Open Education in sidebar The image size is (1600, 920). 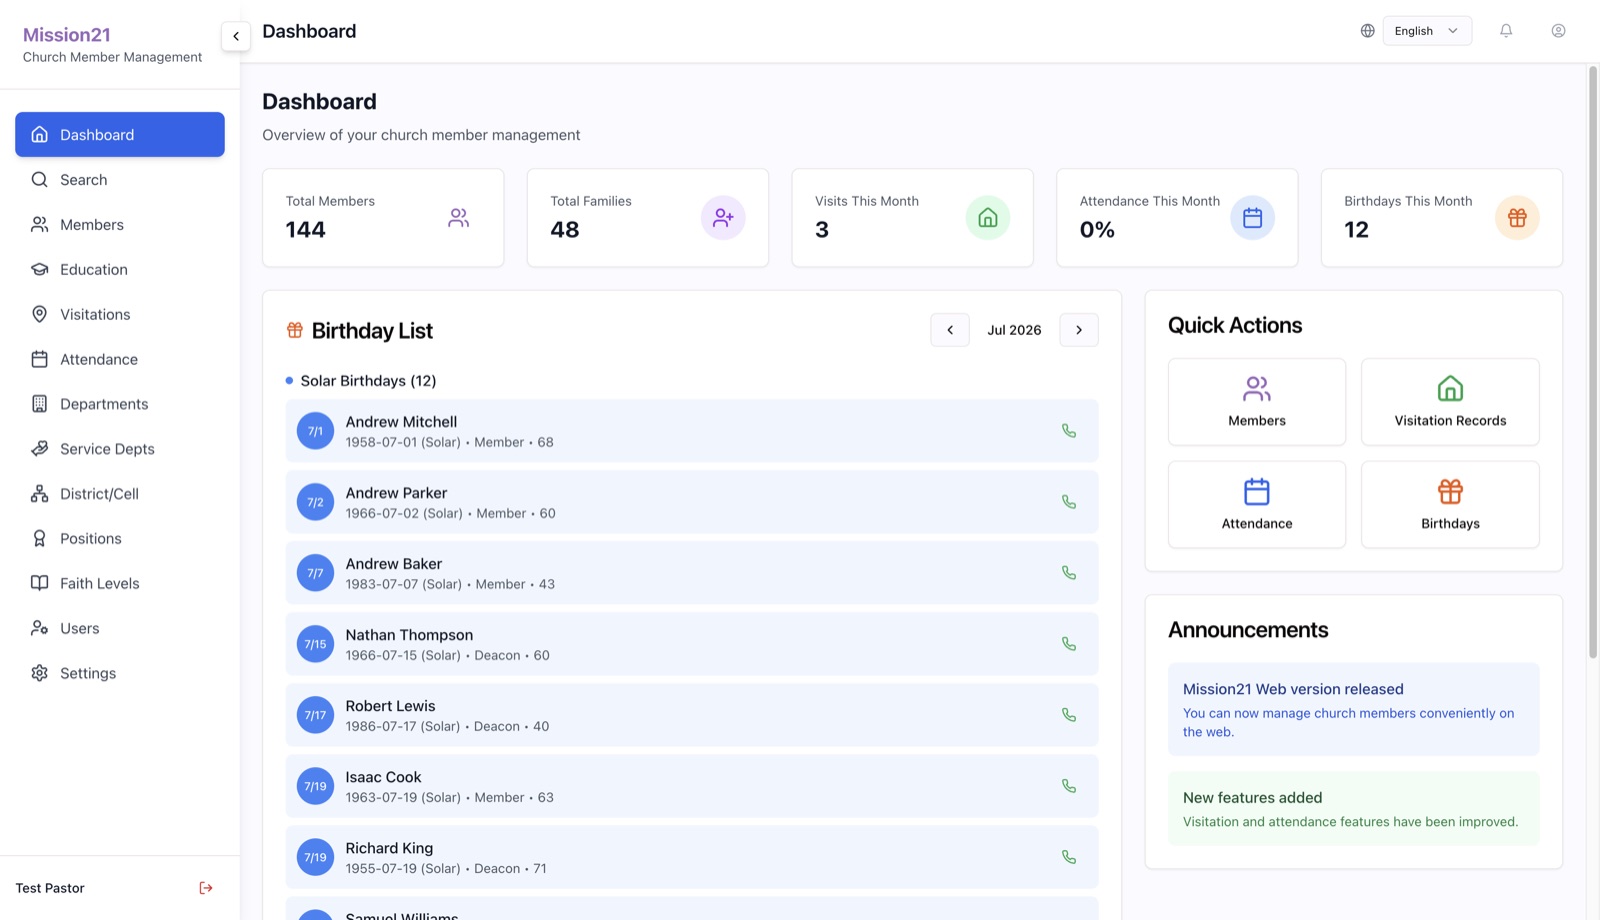click(x=120, y=270)
